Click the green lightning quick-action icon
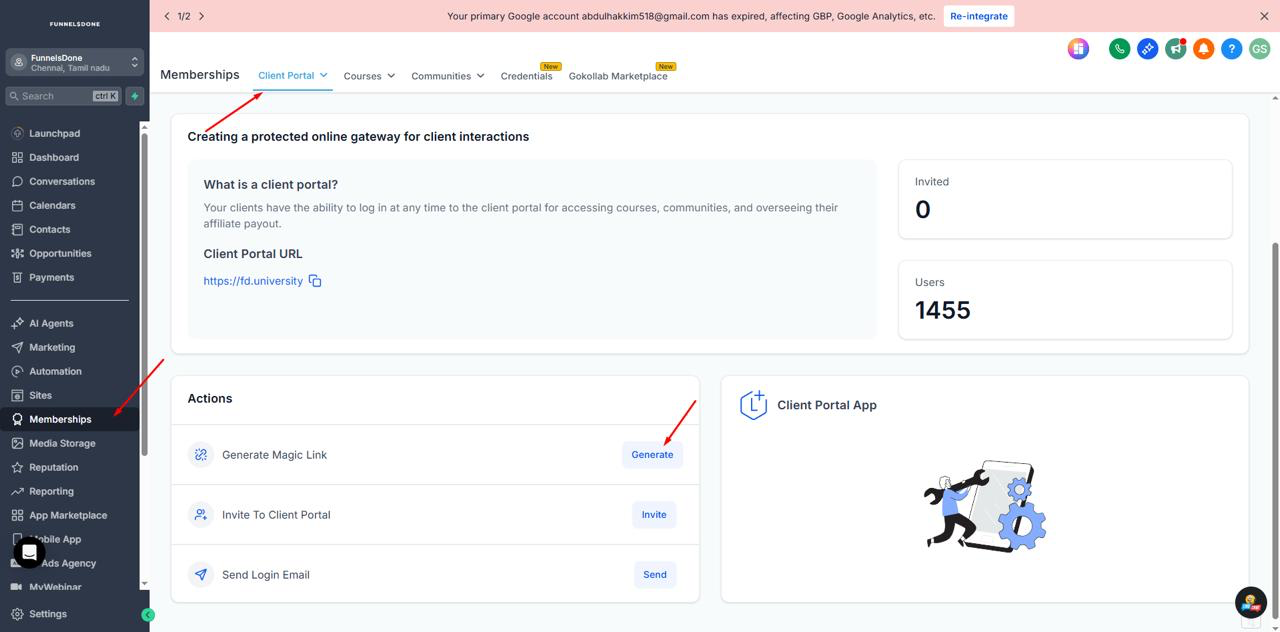1280x632 pixels. pyautogui.click(x=135, y=96)
